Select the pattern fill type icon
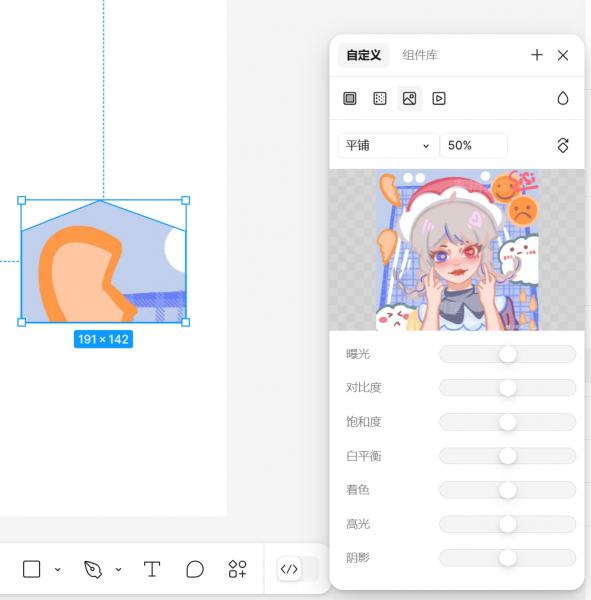The width and height of the screenshot is (591, 600). tap(380, 98)
